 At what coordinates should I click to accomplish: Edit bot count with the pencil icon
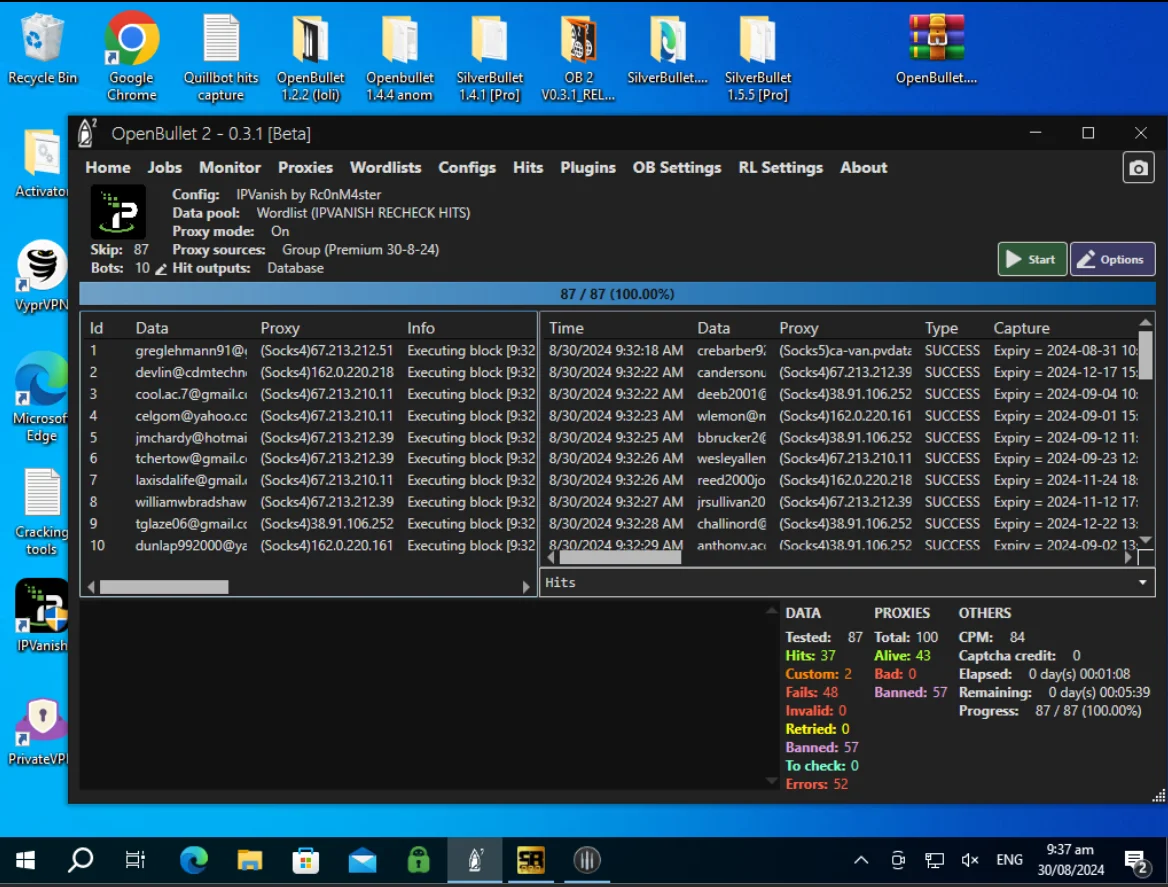pos(161,269)
